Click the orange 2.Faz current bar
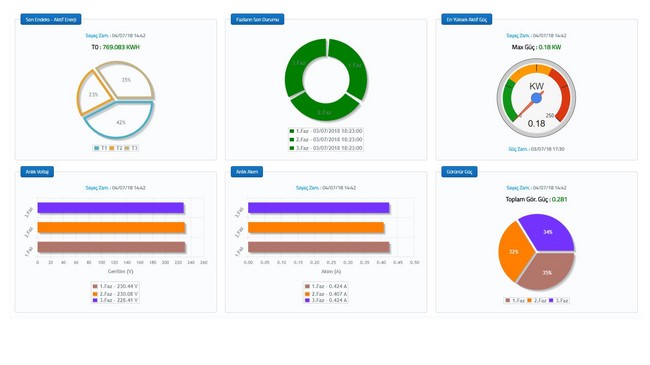Screen dimensions: 650x365 (316, 228)
